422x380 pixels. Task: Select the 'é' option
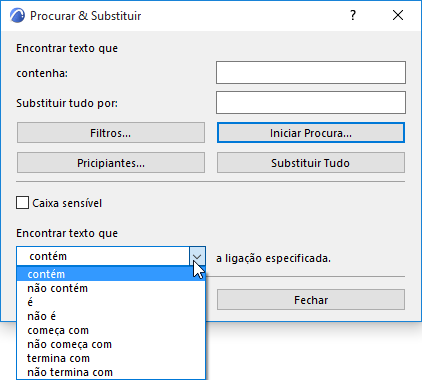pos(111,302)
